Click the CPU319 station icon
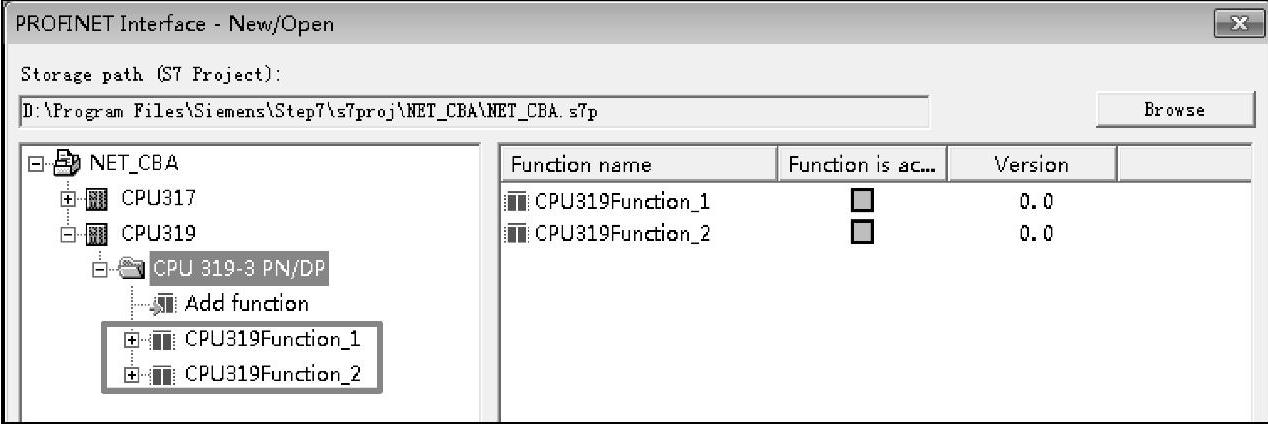Screen dimensions: 1268x439 click(97, 233)
